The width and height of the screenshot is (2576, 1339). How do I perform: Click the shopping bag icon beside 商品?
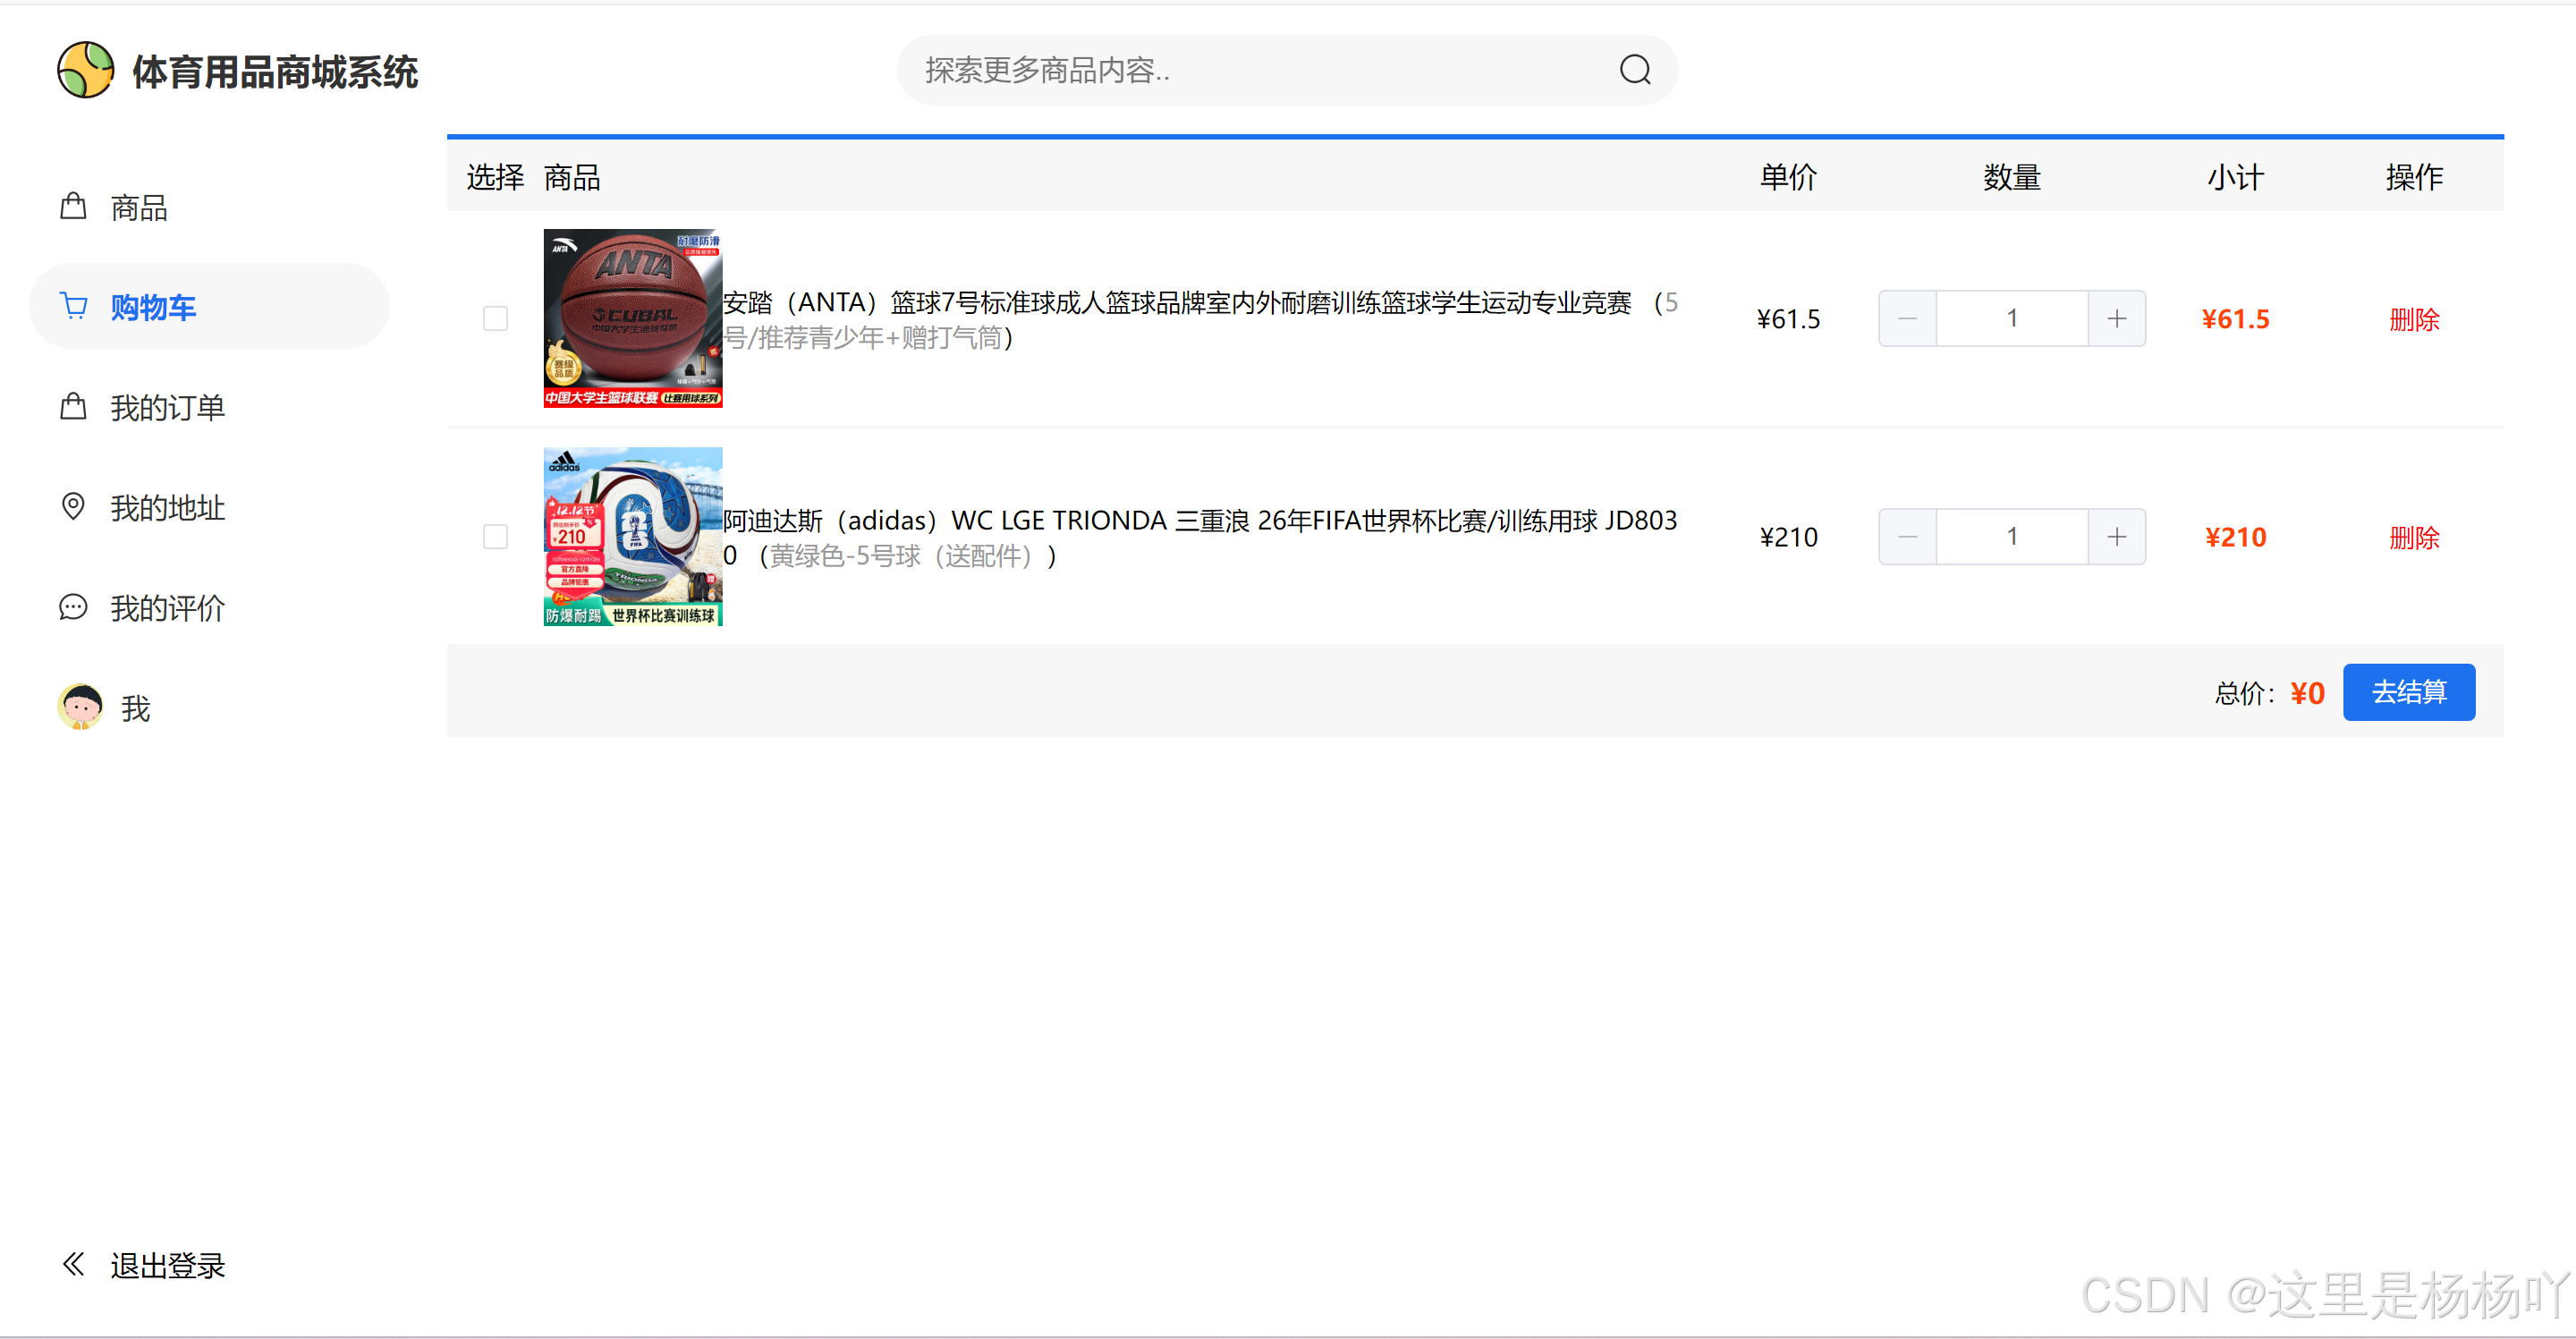[x=73, y=206]
